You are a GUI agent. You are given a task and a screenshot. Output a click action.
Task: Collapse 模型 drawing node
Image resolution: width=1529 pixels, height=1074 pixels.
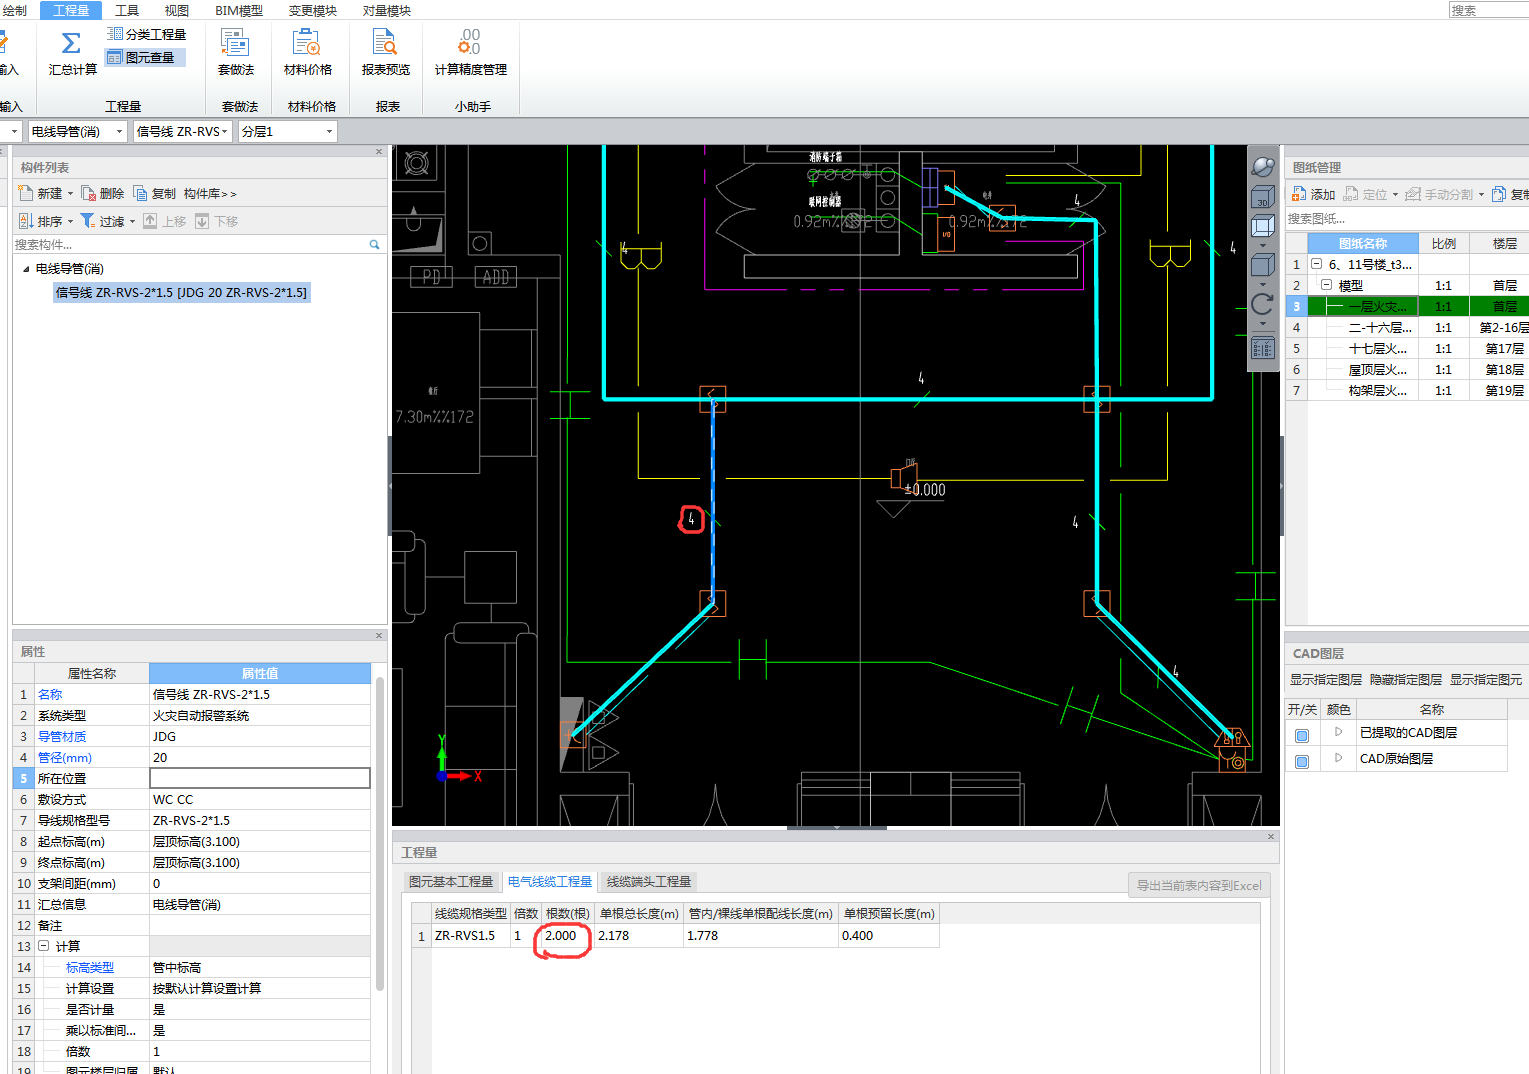point(1326,285)
